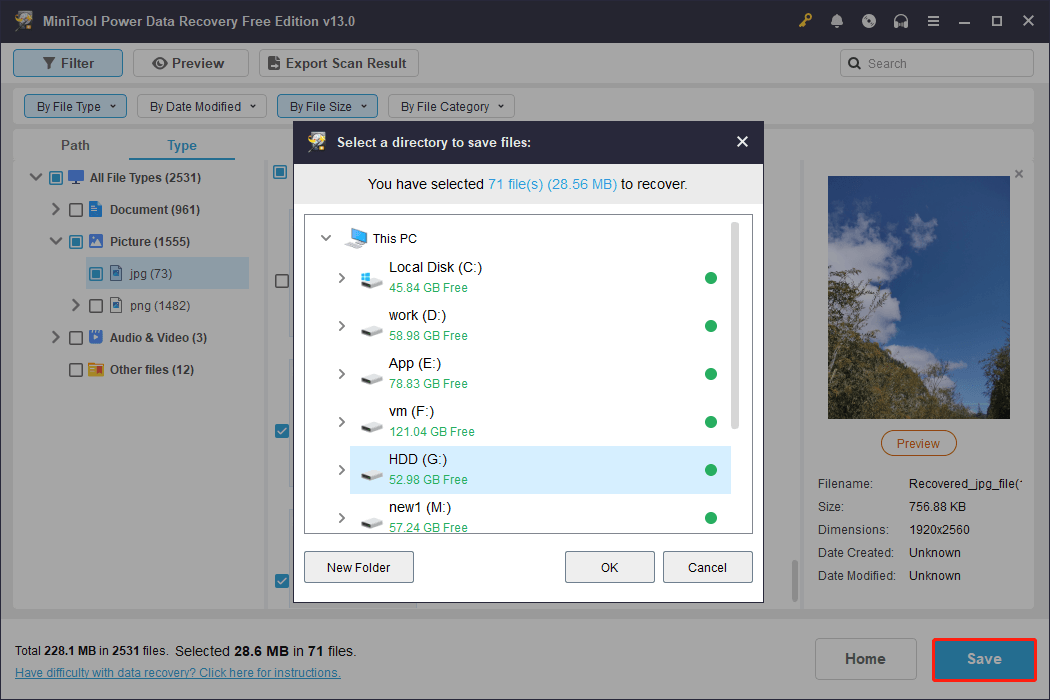
Task: Confirm directory with OK button
Action: pos(609,567)
